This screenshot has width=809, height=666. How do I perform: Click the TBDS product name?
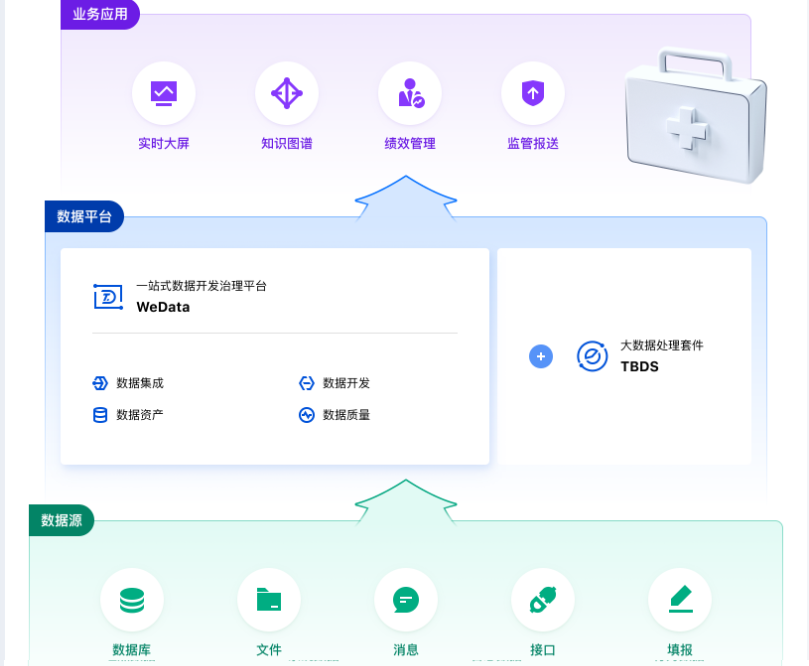click(640, 366)
